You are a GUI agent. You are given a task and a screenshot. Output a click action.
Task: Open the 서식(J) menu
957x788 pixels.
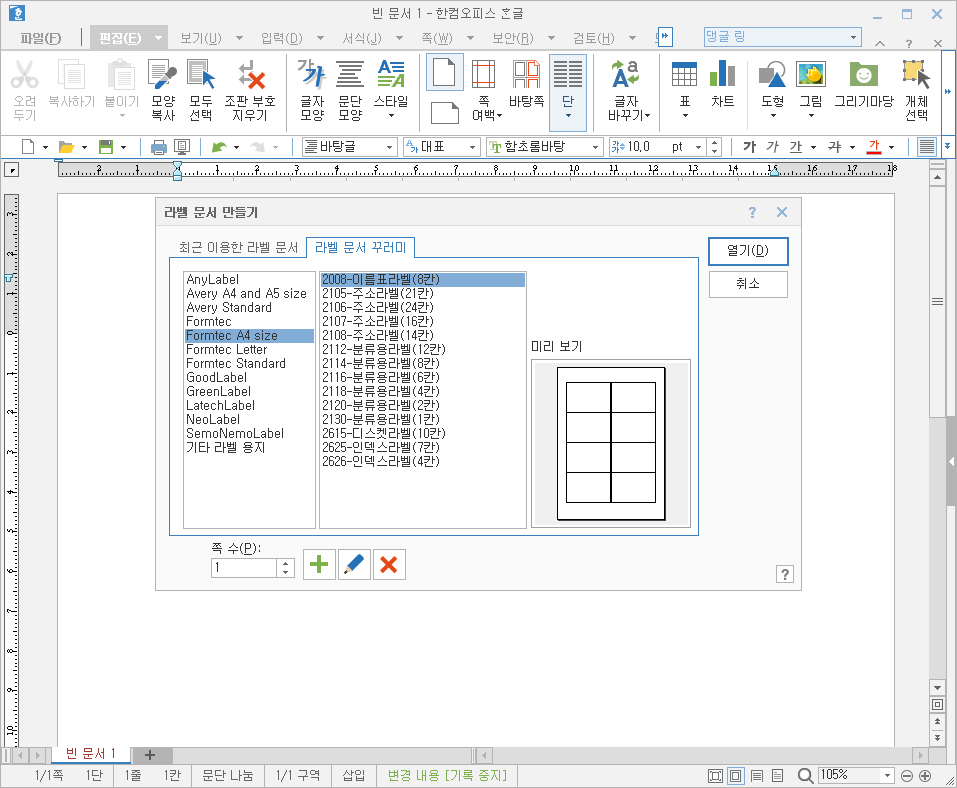coord(362,38)
